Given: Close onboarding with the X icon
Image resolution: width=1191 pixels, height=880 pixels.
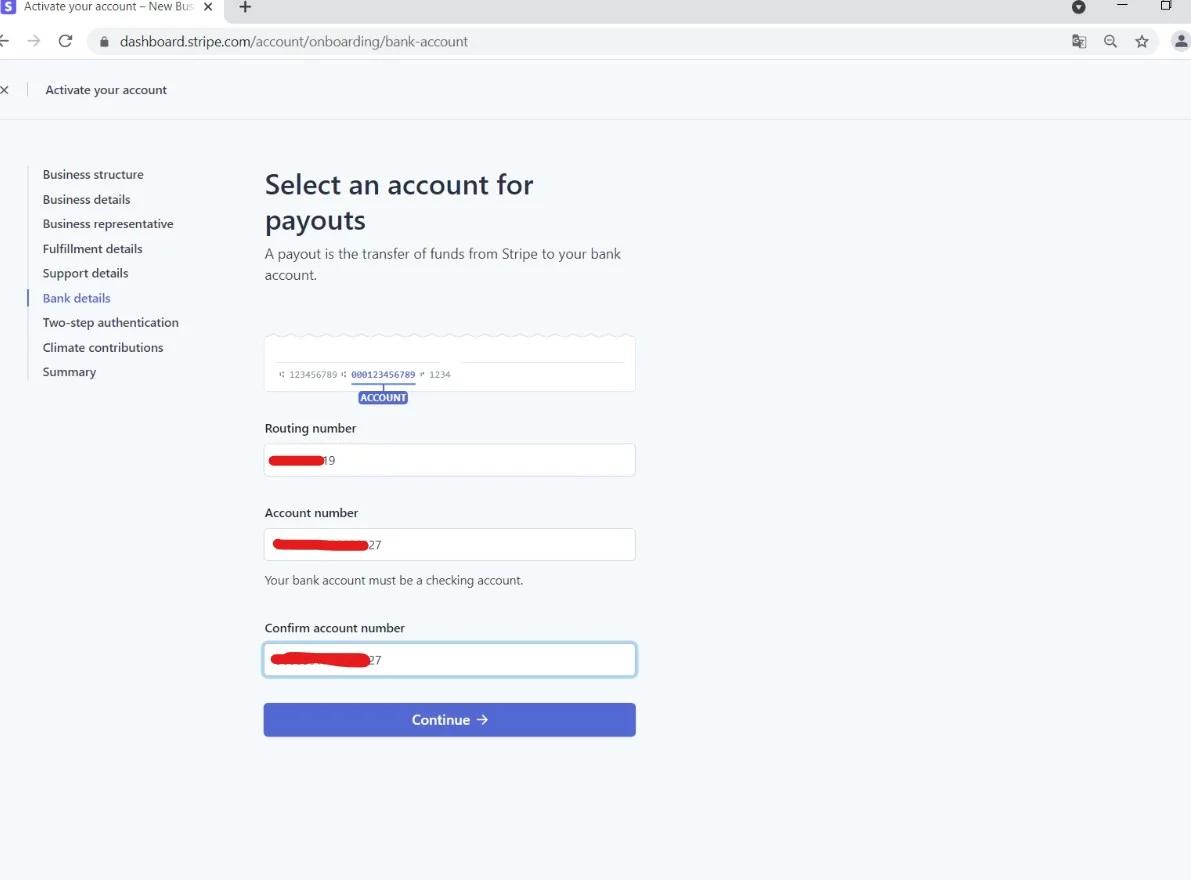Looking at the screenshot, I should point(5,90).
